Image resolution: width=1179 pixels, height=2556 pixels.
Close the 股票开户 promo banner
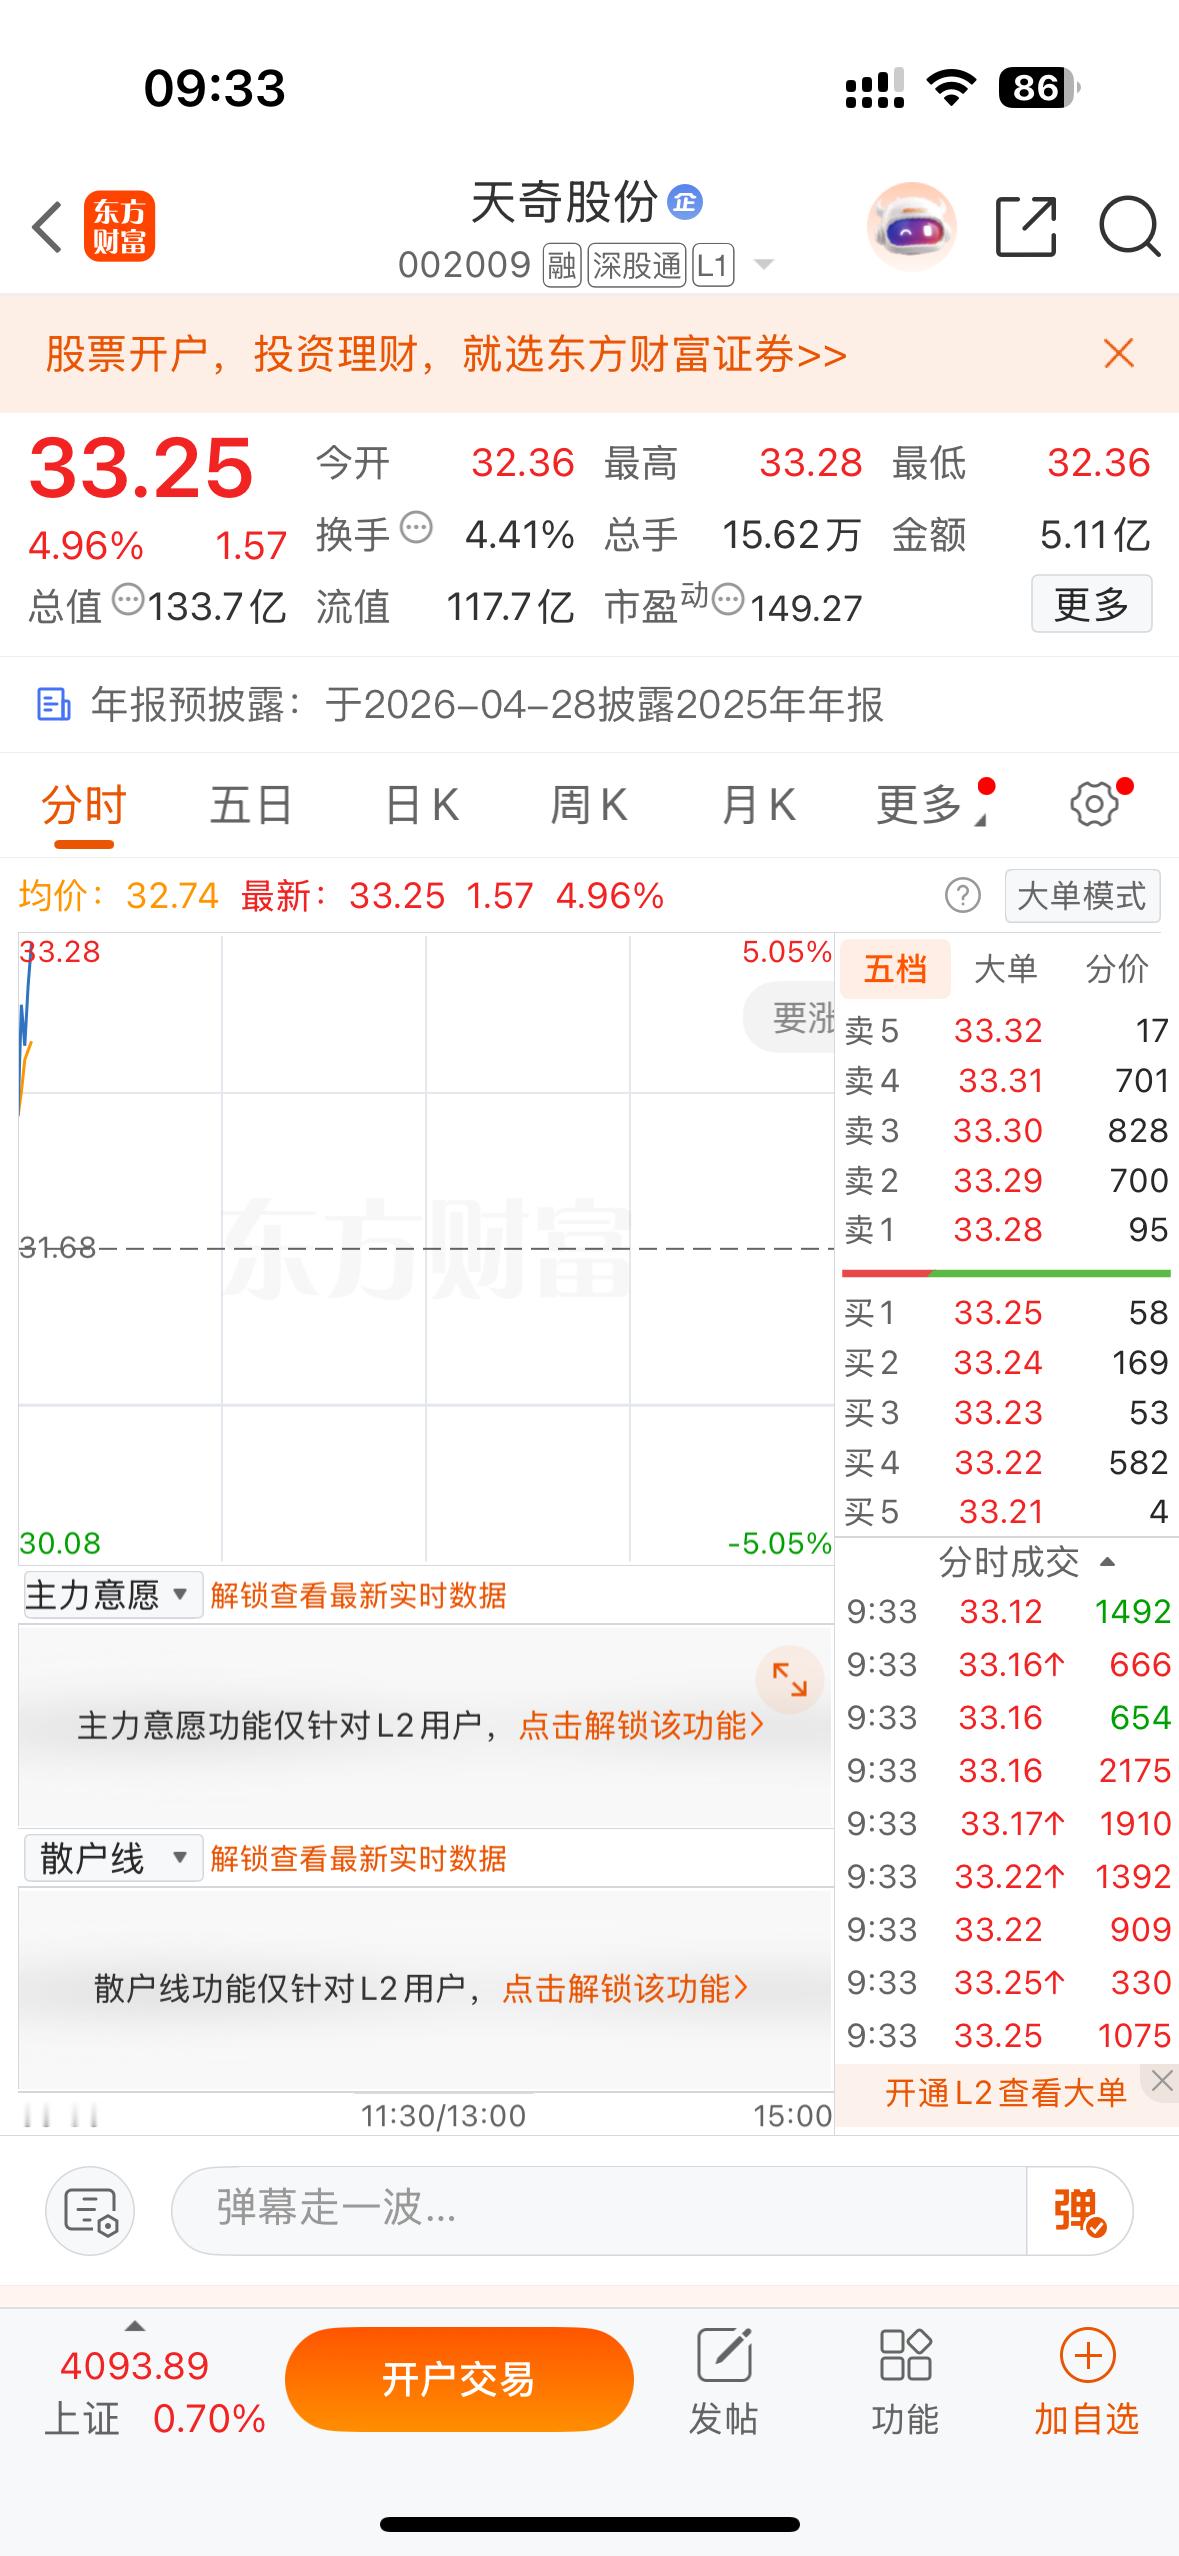[1118, 353]
